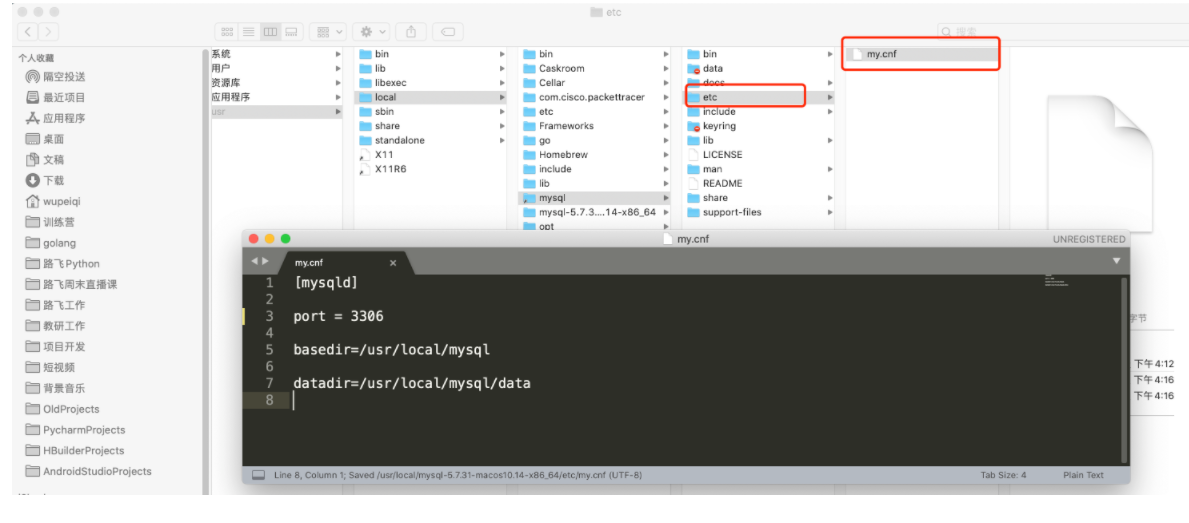The height and width of the screenshot is (523, 1189).
Task: Expand the Cellar folder arrow
Action: point(666,83)
